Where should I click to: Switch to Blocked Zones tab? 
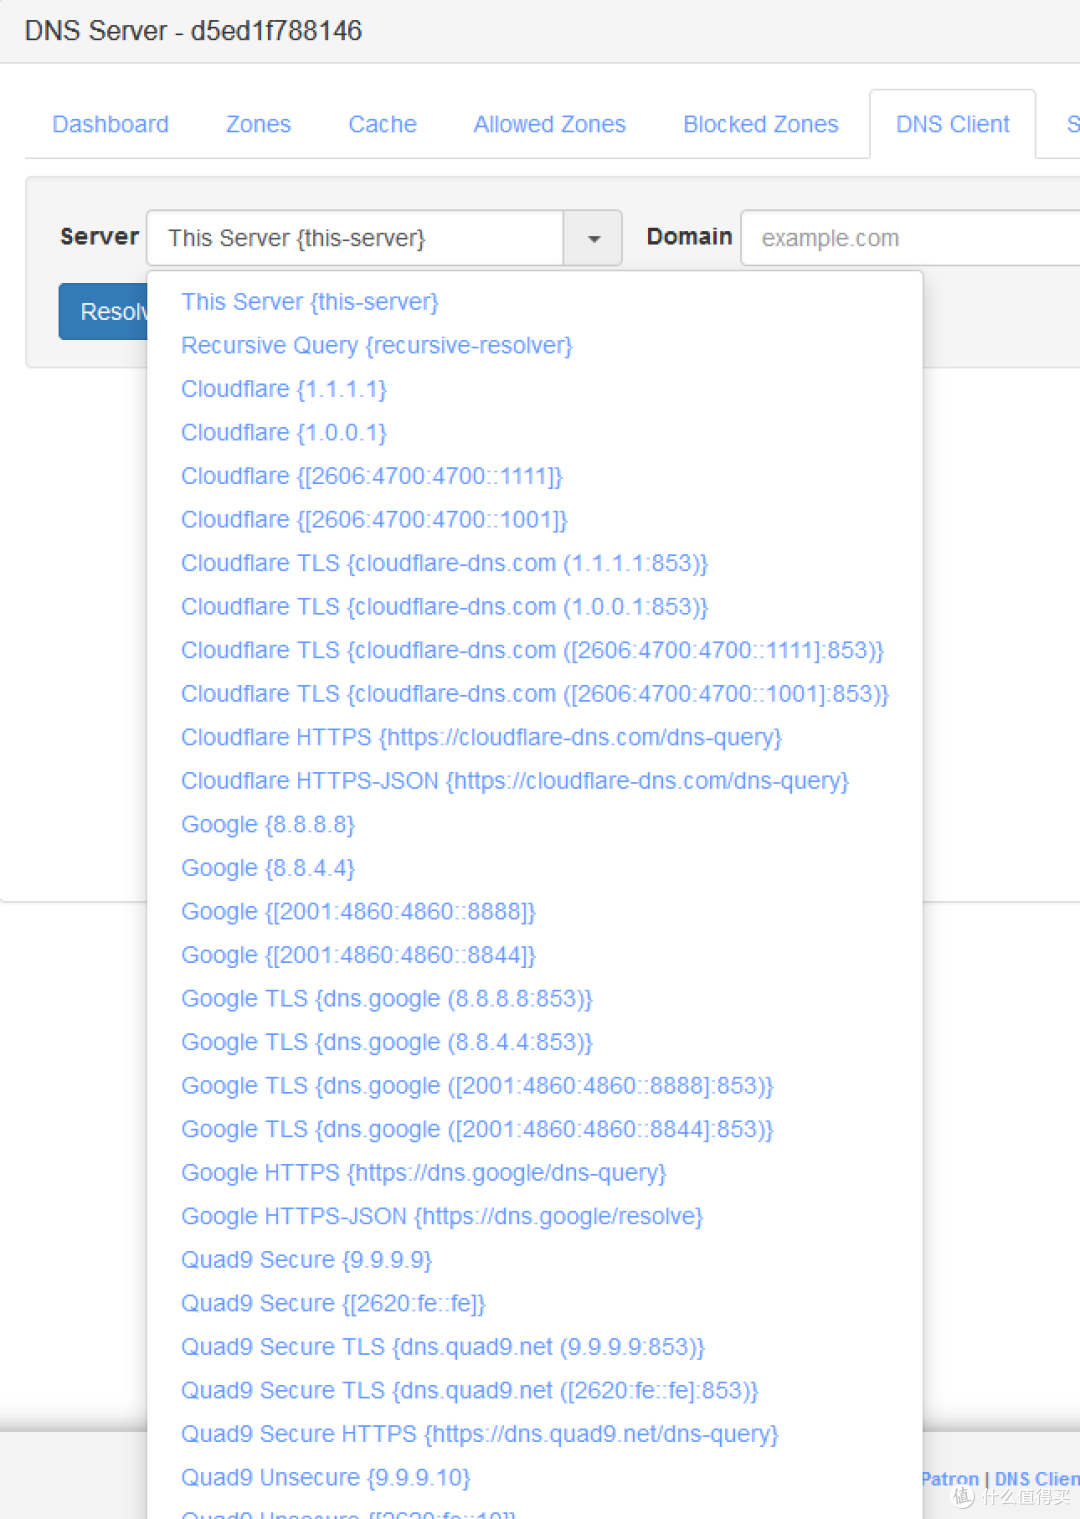point(760,125)
